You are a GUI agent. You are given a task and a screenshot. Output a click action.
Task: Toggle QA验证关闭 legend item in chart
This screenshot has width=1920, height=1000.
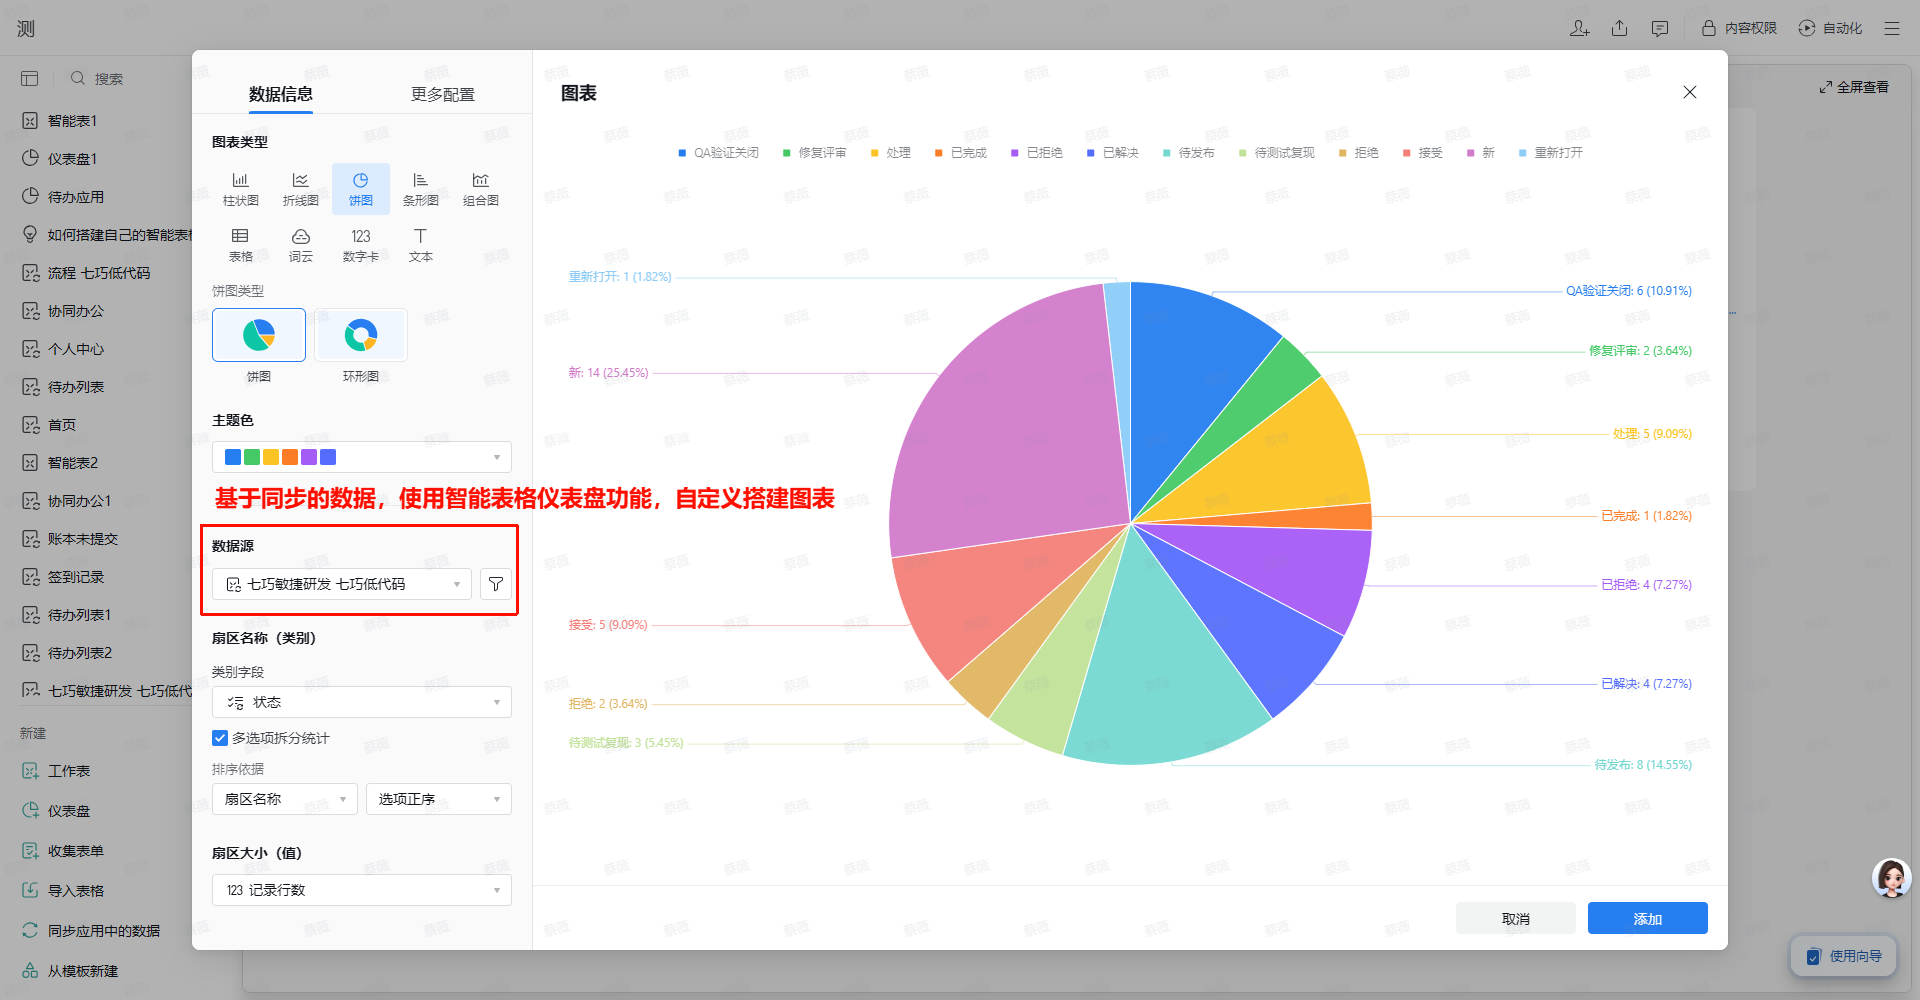click(x=718, y=153)
